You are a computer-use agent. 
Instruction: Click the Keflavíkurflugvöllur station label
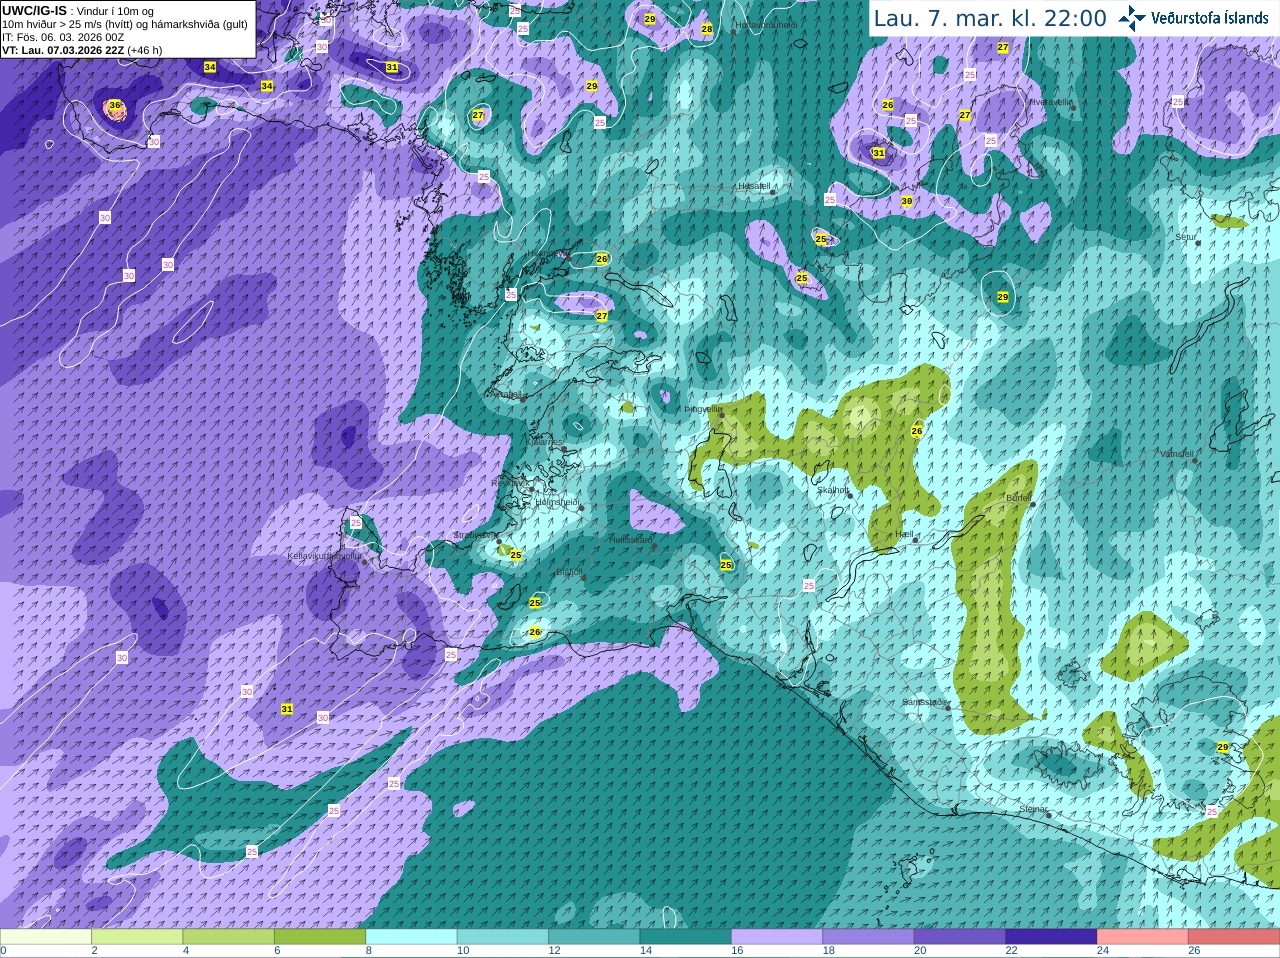tap(324, 556)
